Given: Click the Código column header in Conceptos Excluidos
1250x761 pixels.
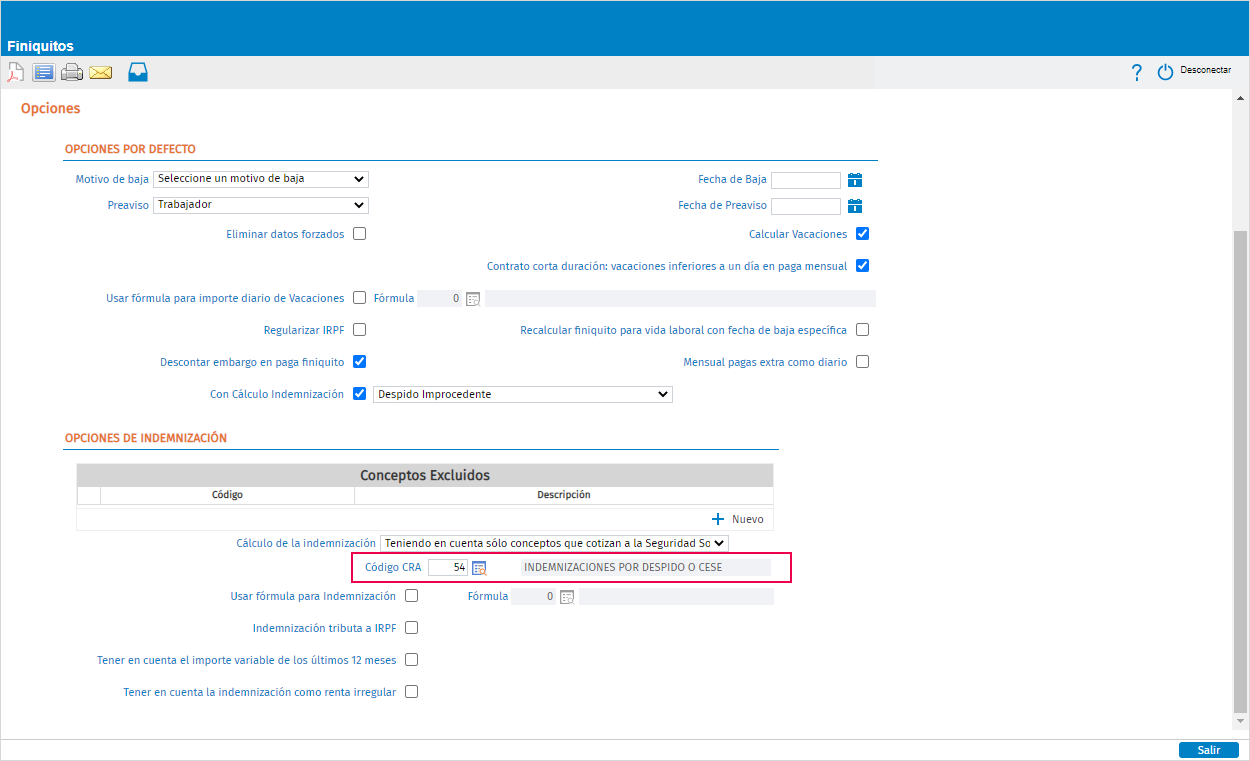Looking at the screenshot, I should (x=227, y=495).
